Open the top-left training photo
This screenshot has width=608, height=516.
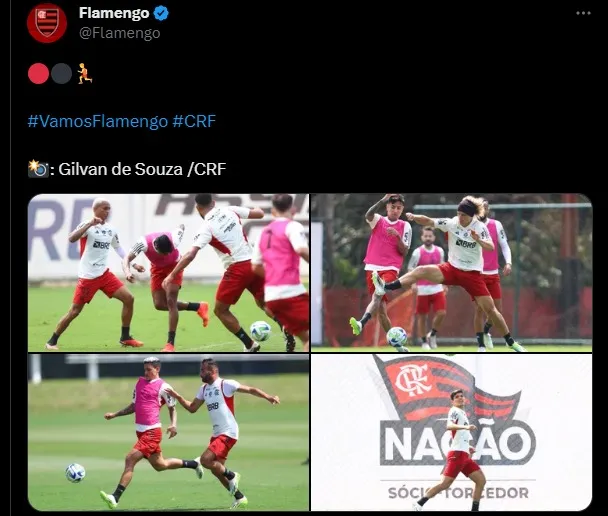pyautogui.click(x=168, y=273)
